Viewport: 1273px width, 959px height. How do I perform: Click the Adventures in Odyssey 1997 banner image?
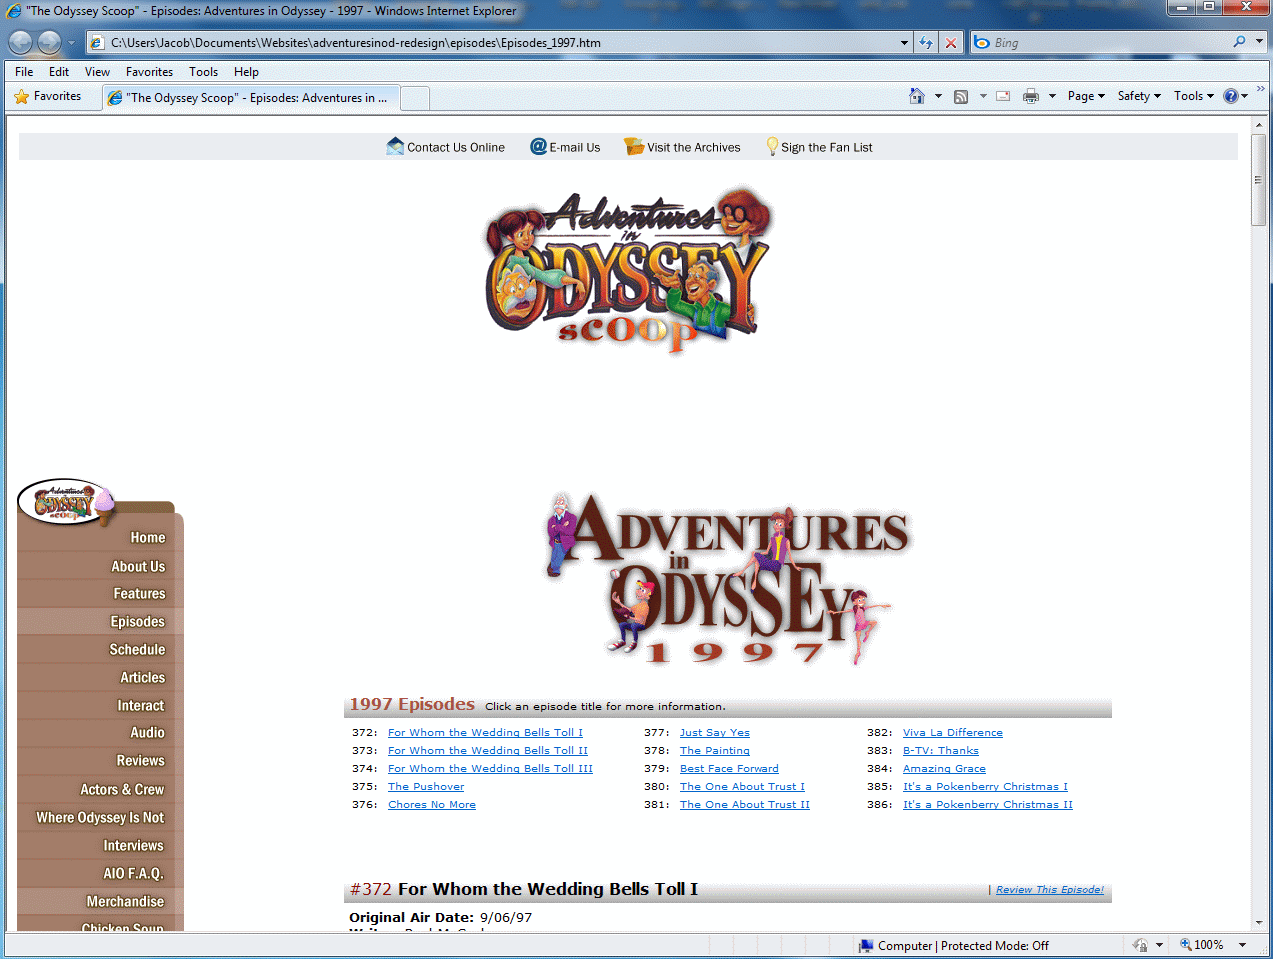[727, 580]
